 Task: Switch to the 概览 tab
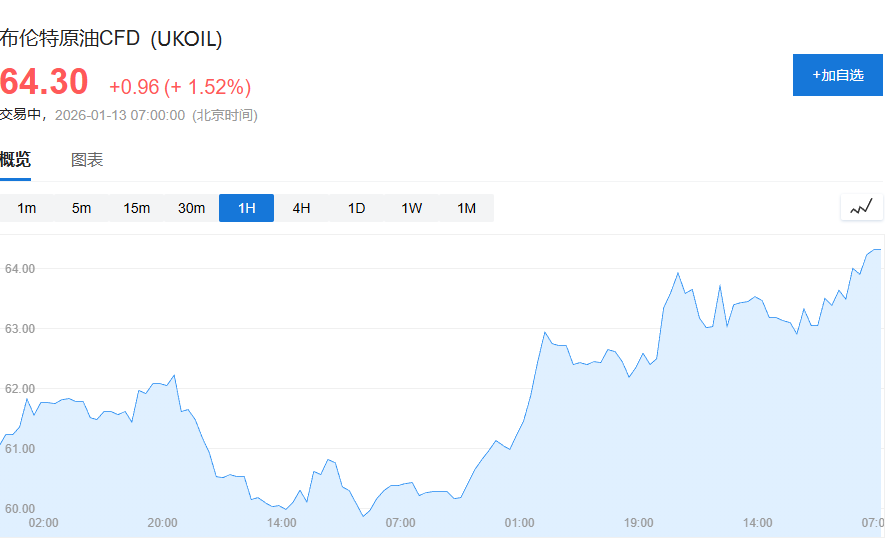point(15,160)
